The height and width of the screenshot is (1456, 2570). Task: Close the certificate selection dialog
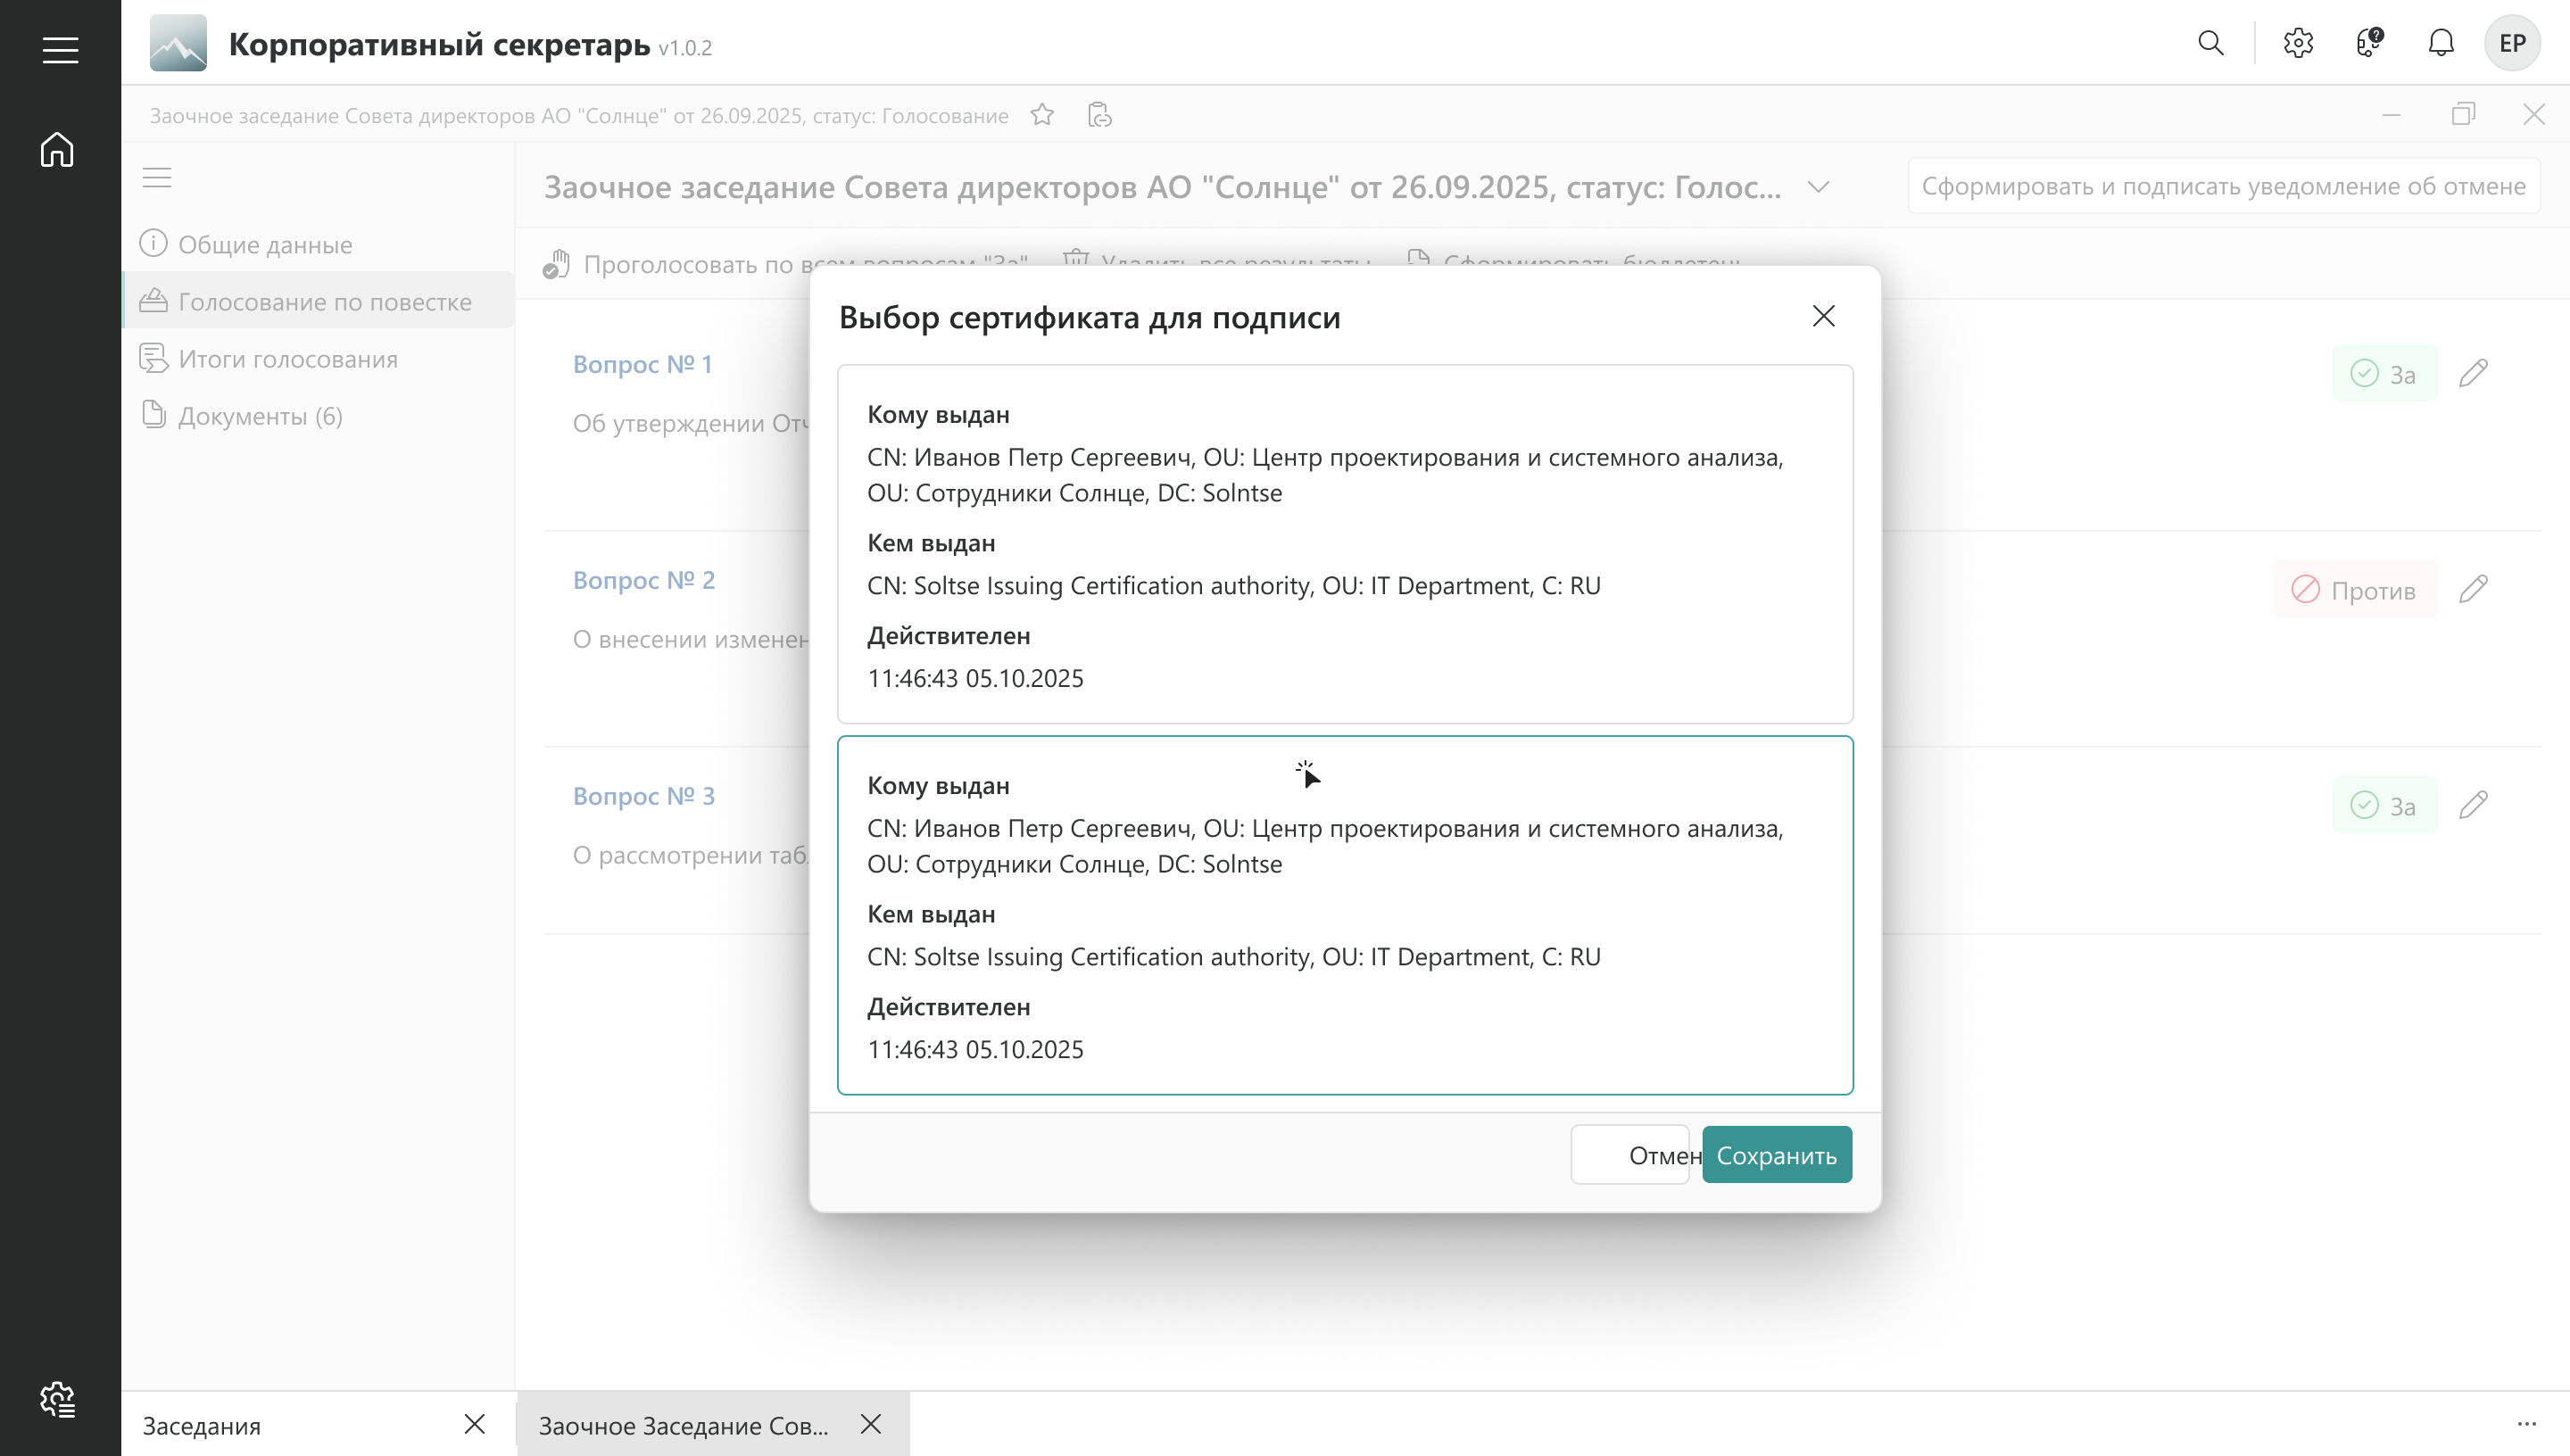(x=1823, y=317)
